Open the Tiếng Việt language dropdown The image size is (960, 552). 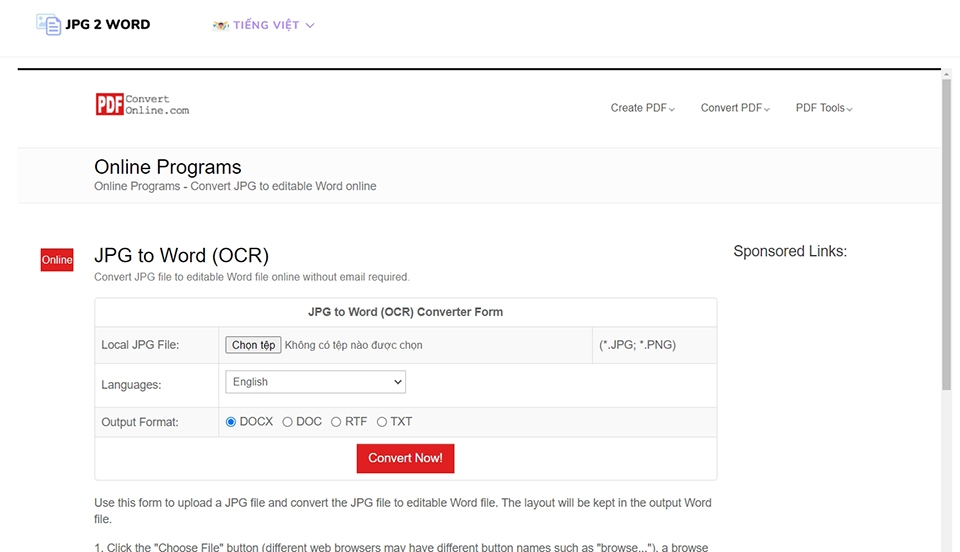click(x=263, y=25)
